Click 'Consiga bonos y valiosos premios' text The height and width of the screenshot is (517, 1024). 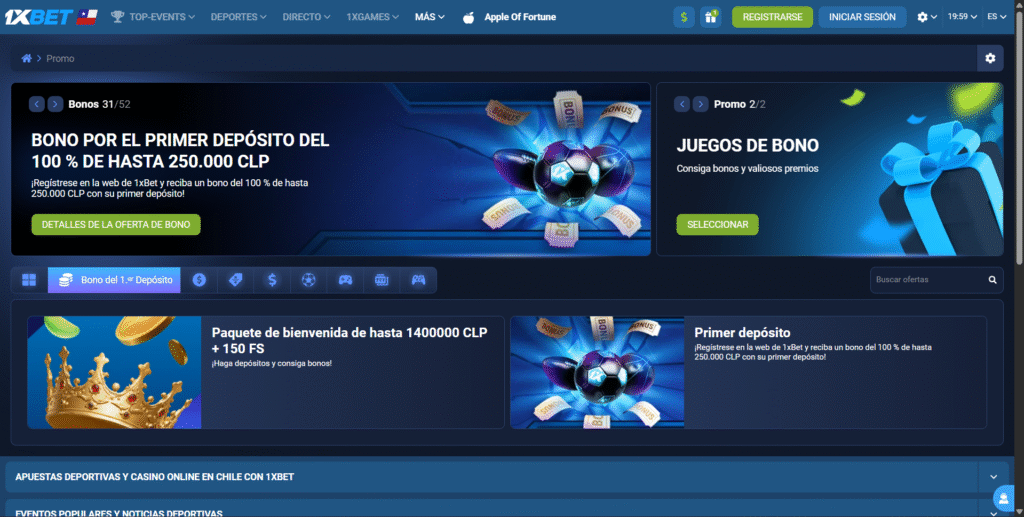point(747,168)
